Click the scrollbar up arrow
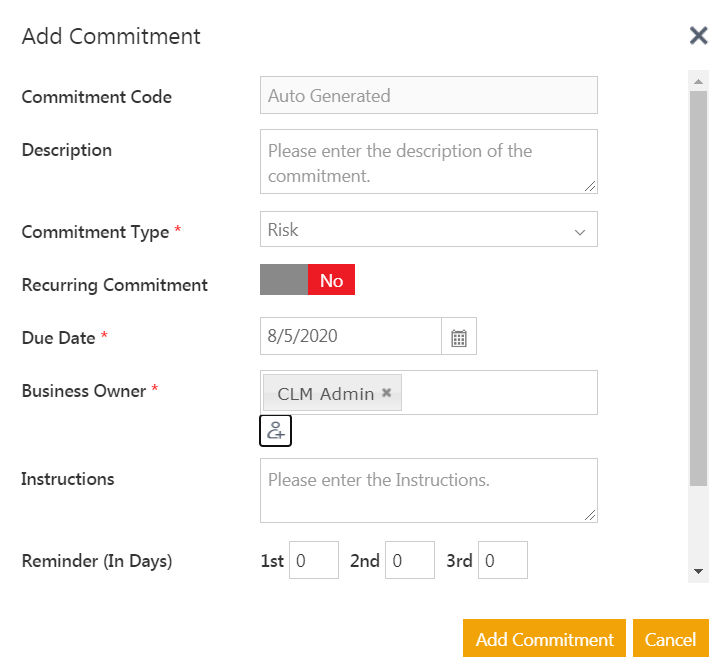Screen dimensions: 724x665 [698, 79]
